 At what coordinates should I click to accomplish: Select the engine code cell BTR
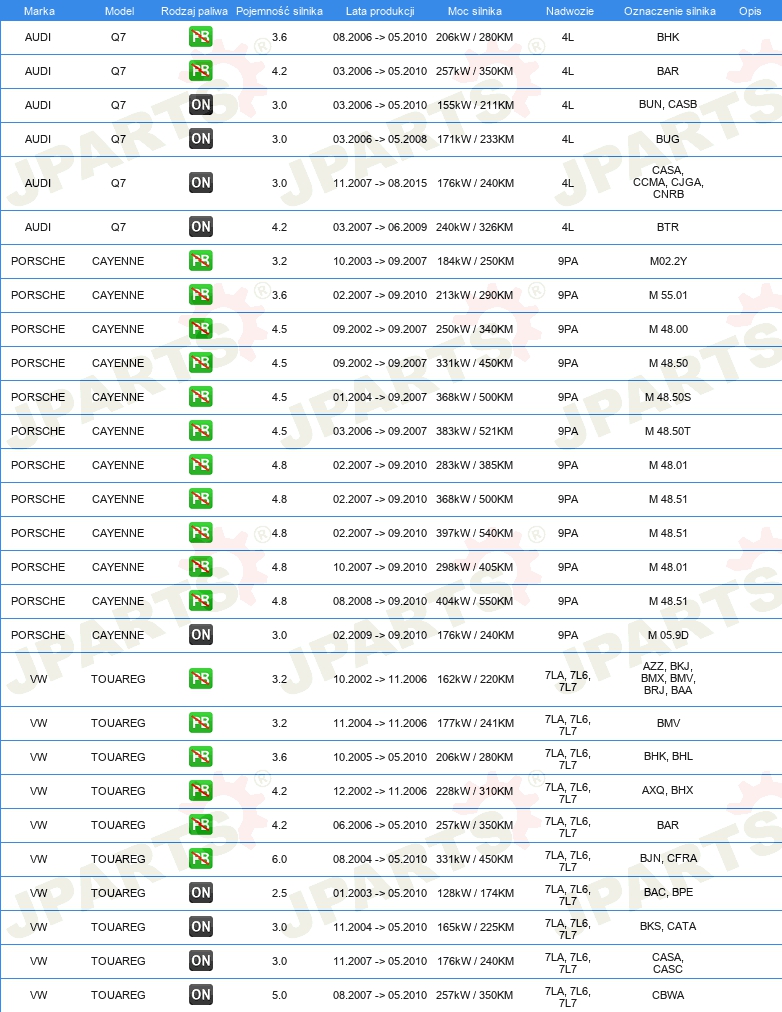coord(668,227)
